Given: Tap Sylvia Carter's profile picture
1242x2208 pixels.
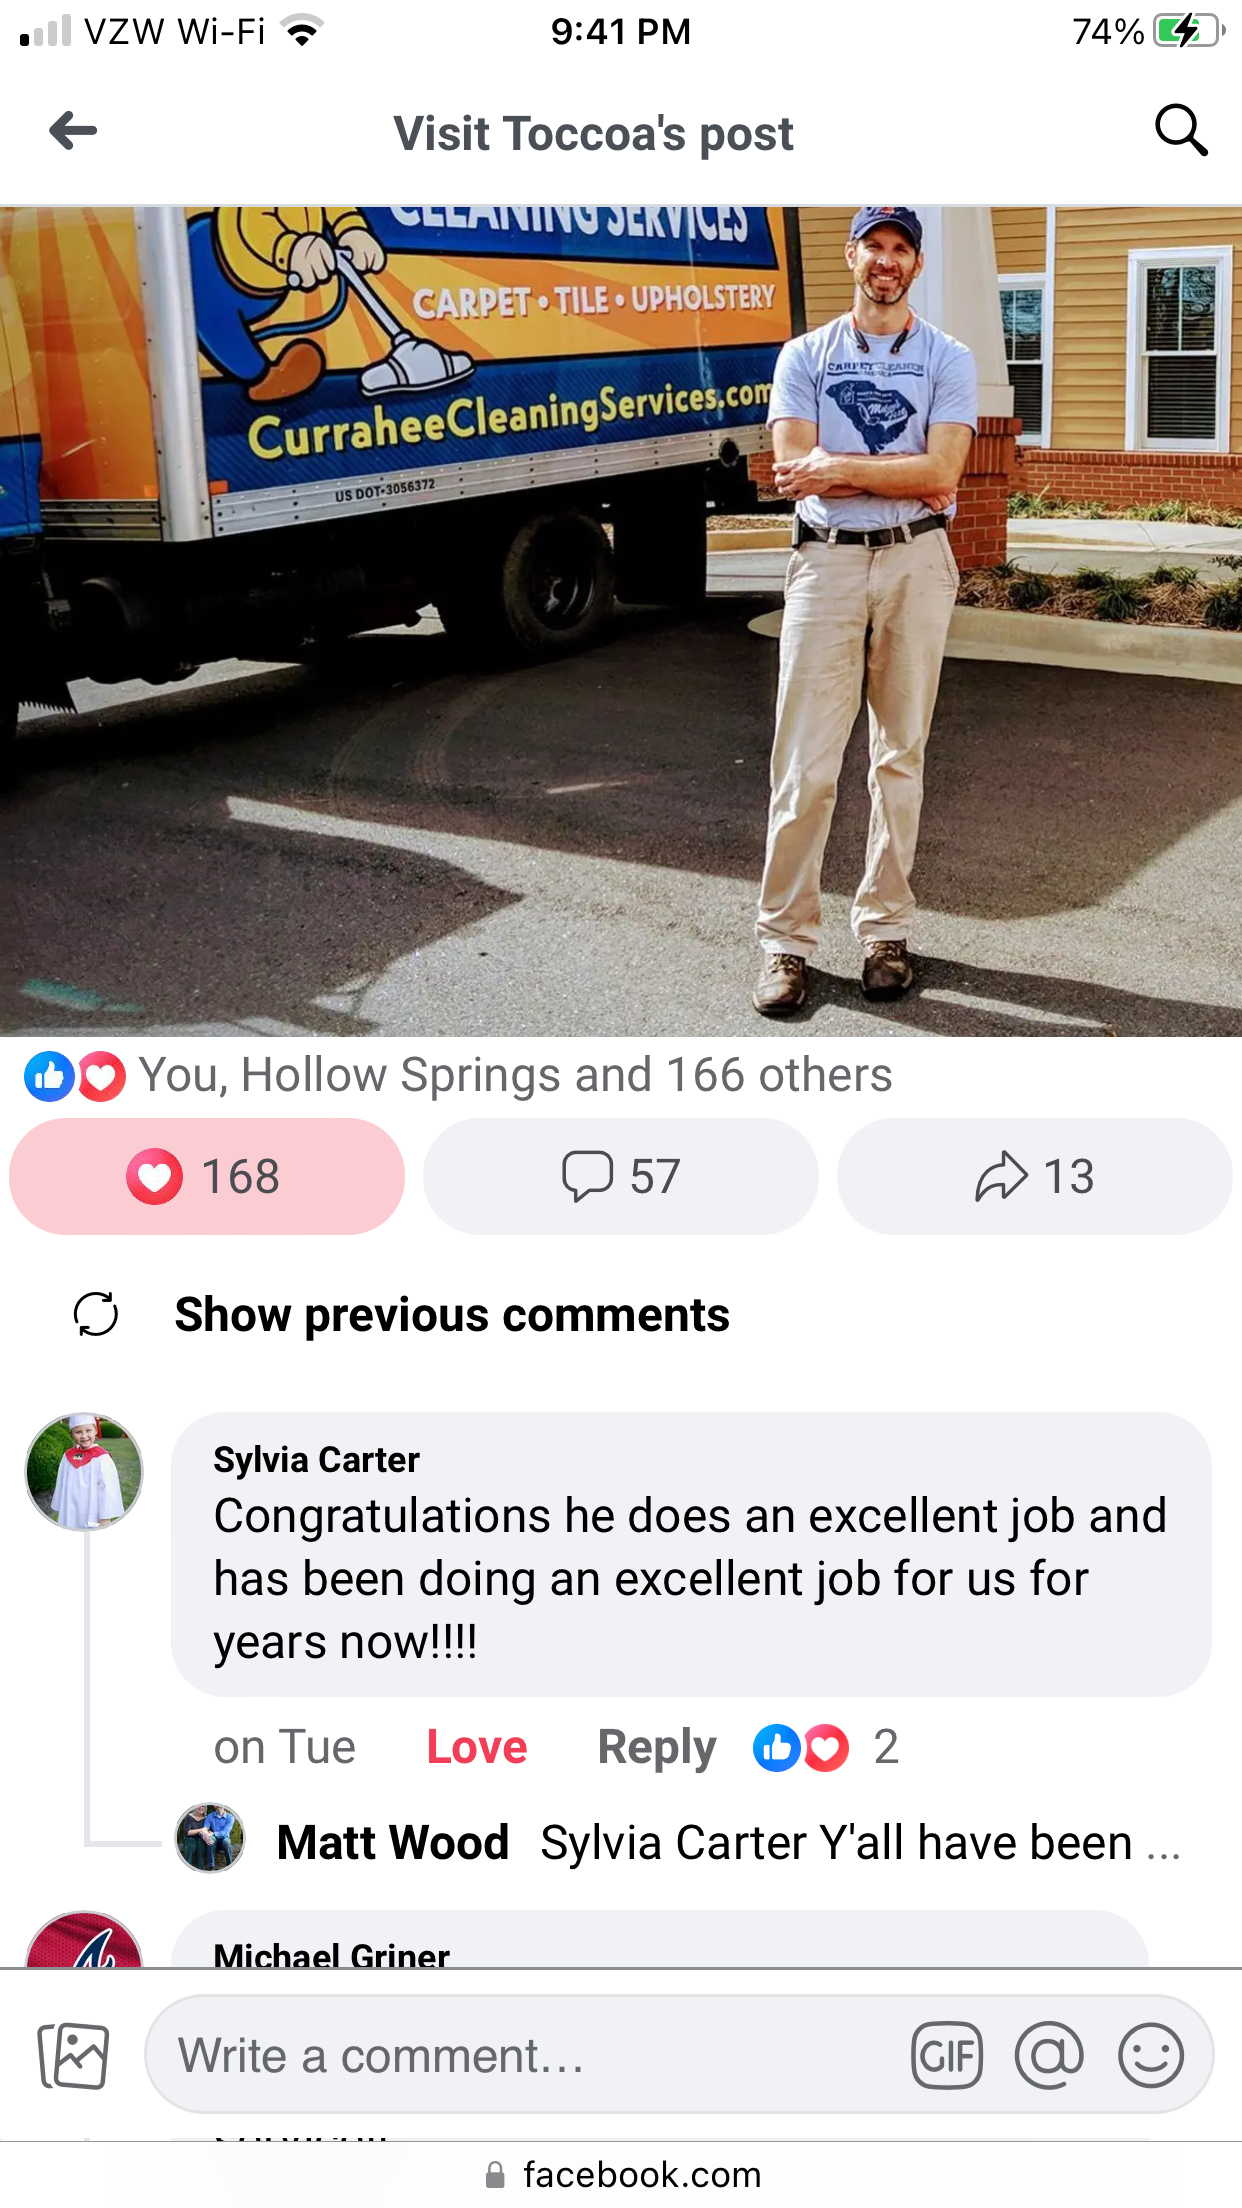Looking at the screenshot, I should click(x=84, y=1472).
